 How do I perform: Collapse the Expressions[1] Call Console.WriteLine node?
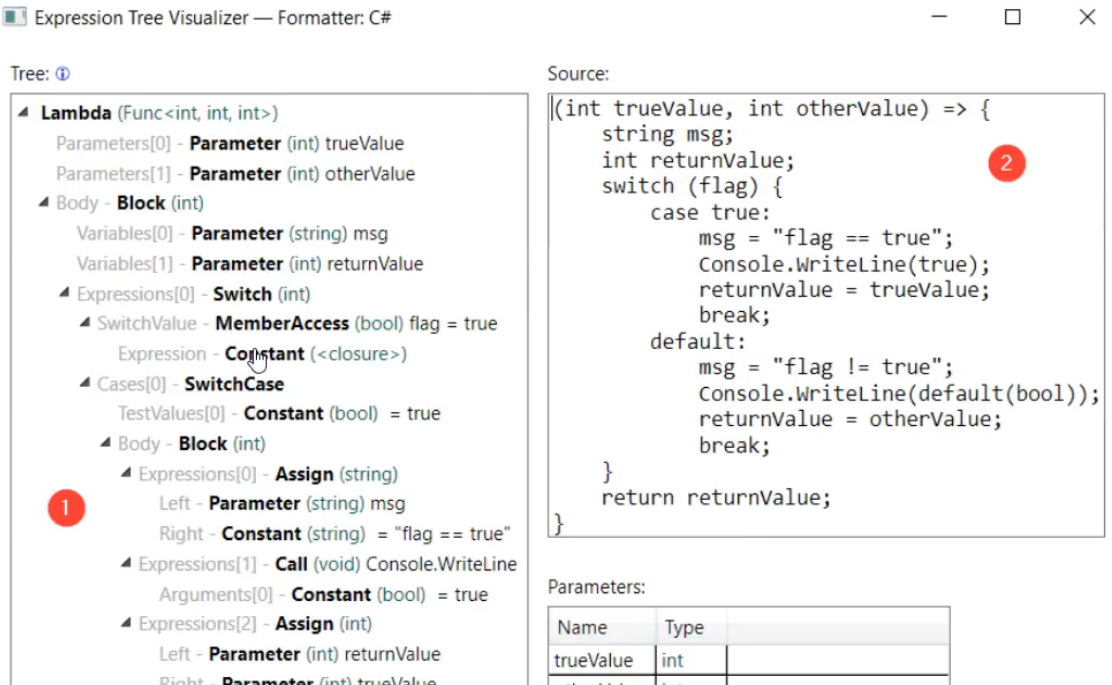[126, 564]
